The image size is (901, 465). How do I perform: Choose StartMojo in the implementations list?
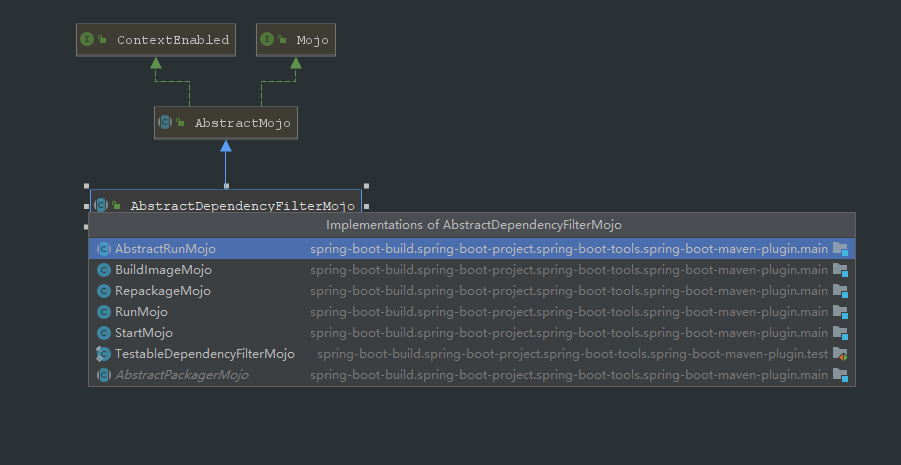click(x=472, y=333)
